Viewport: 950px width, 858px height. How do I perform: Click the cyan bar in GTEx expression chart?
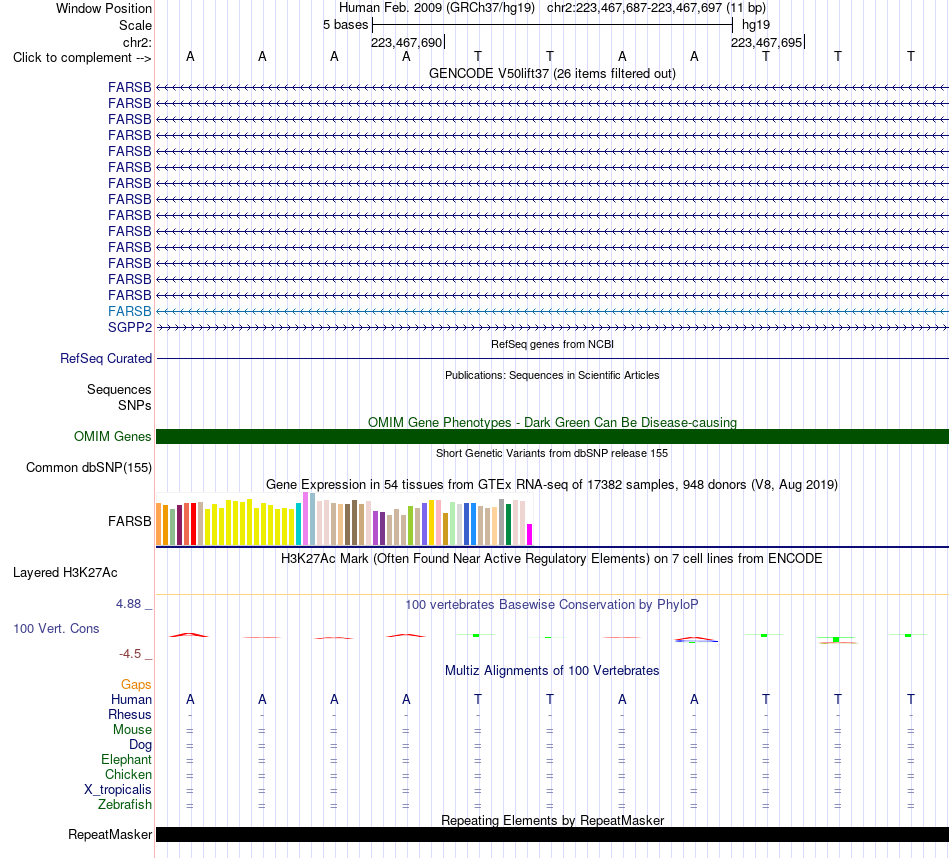pyautogui.click(x=299, y=524)
